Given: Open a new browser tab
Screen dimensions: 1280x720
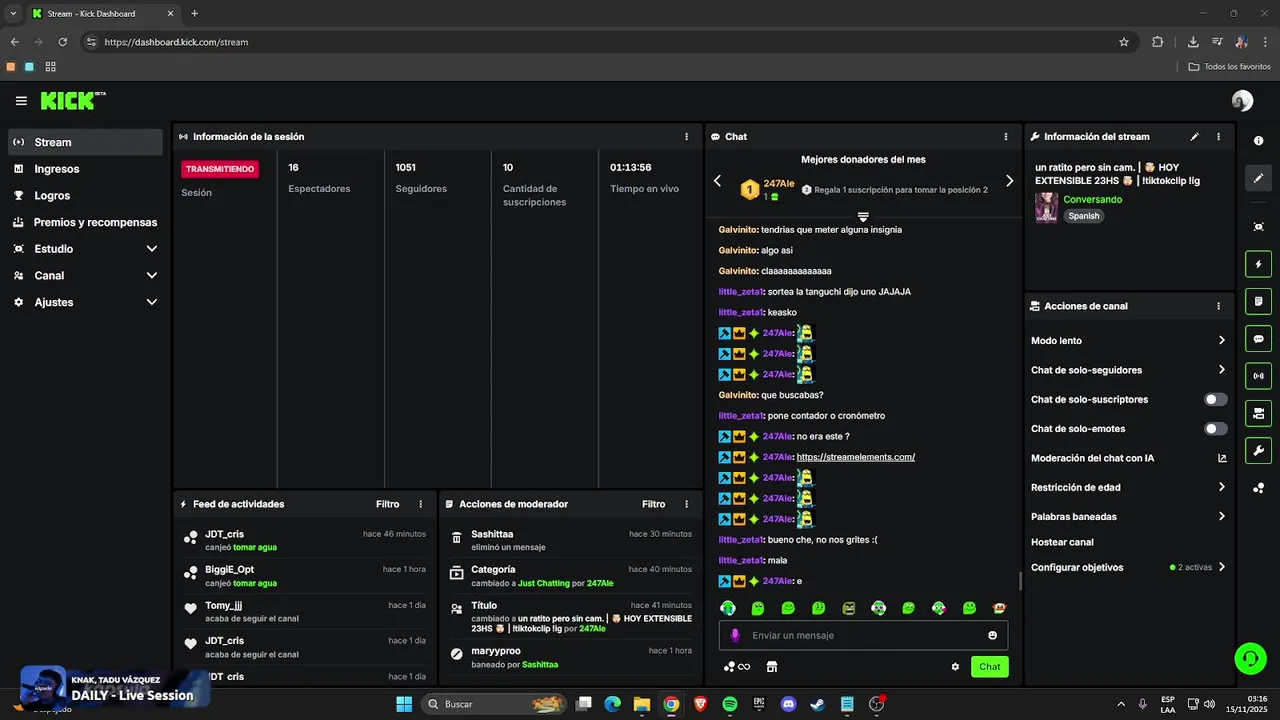Looking at the screenshot, I should (x=194, y=13).
